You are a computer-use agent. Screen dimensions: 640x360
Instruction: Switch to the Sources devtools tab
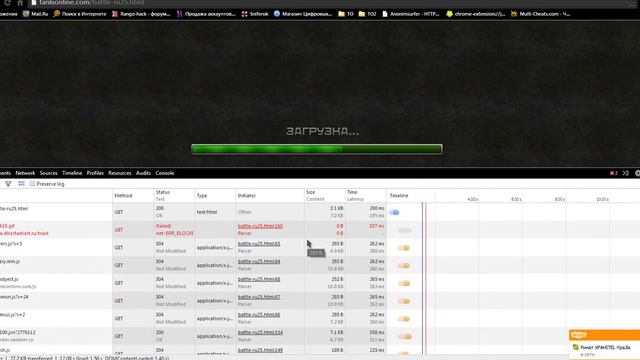[49, 173]
